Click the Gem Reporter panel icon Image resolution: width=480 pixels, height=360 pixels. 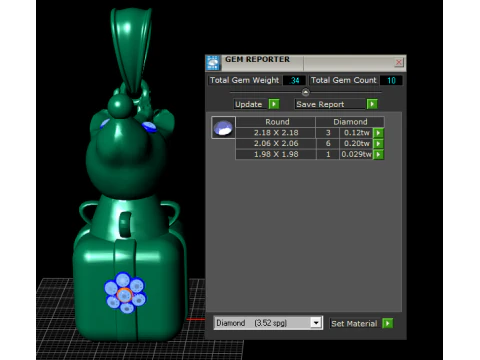pyautogui.click(x=213, y=63)
